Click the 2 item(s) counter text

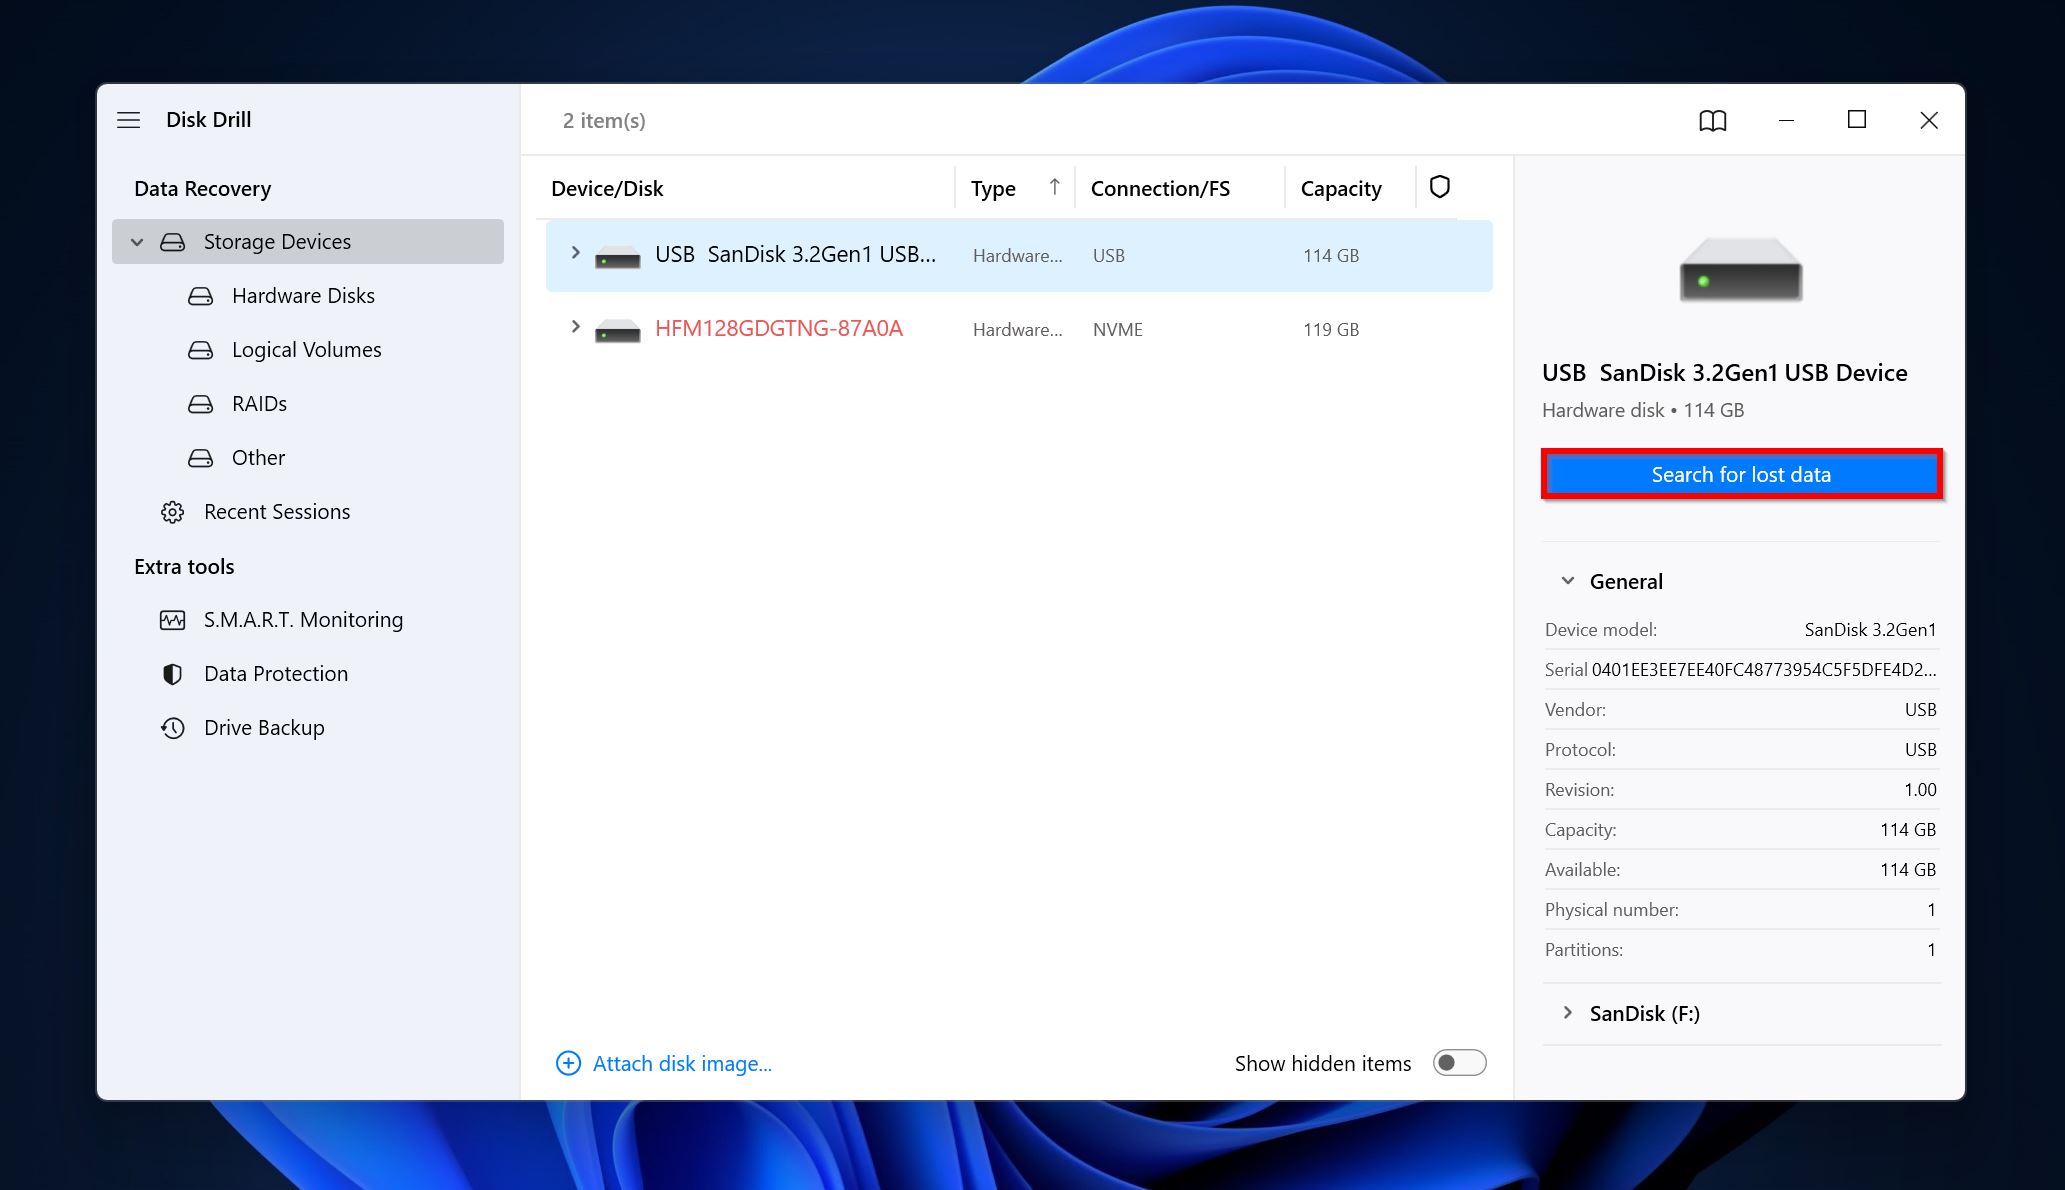point(604,120)
